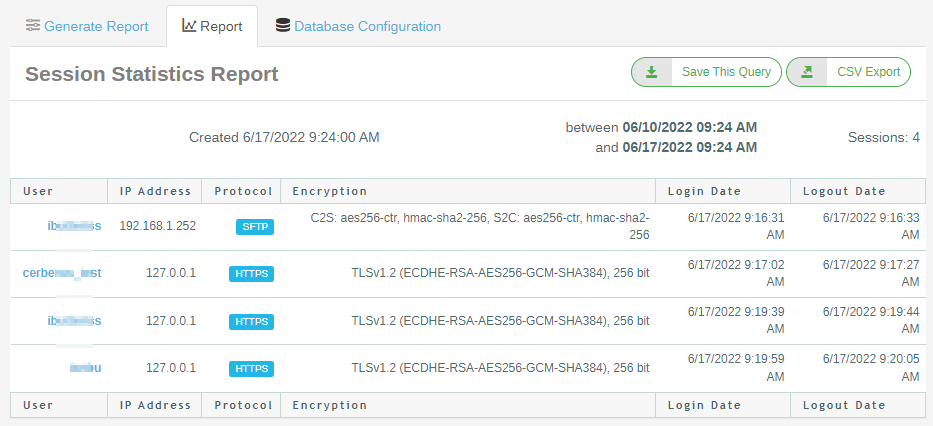Click the top 'Protocol' column header

click(x=243, y=191)
